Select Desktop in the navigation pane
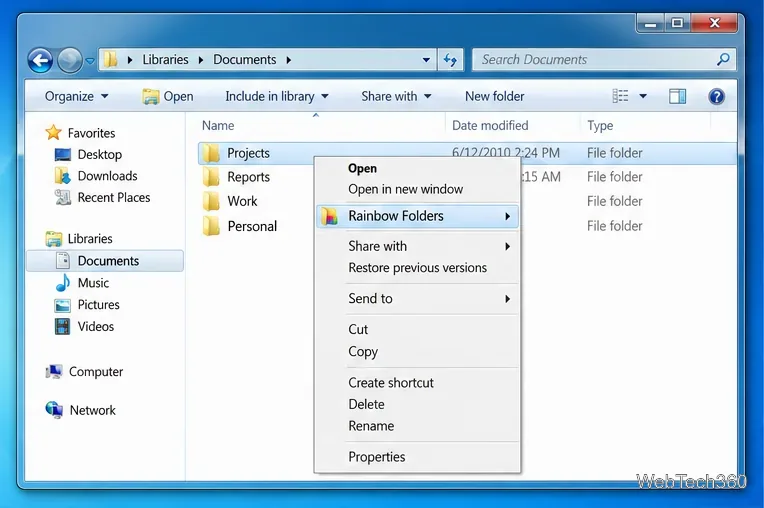The width and height of the screenshot is (764, 508). [99, 154]
